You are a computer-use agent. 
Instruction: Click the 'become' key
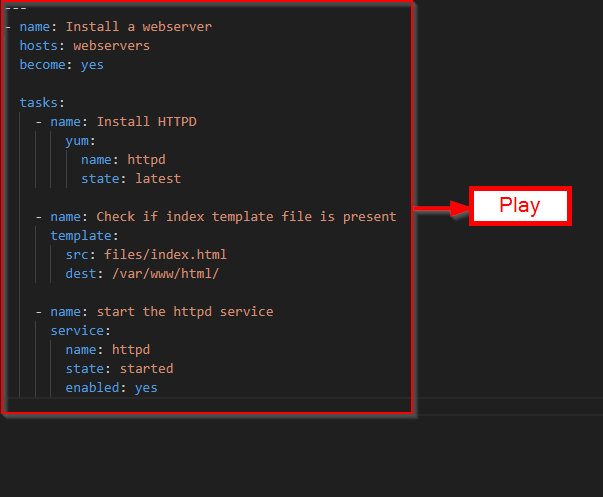(x=42, y=65)
